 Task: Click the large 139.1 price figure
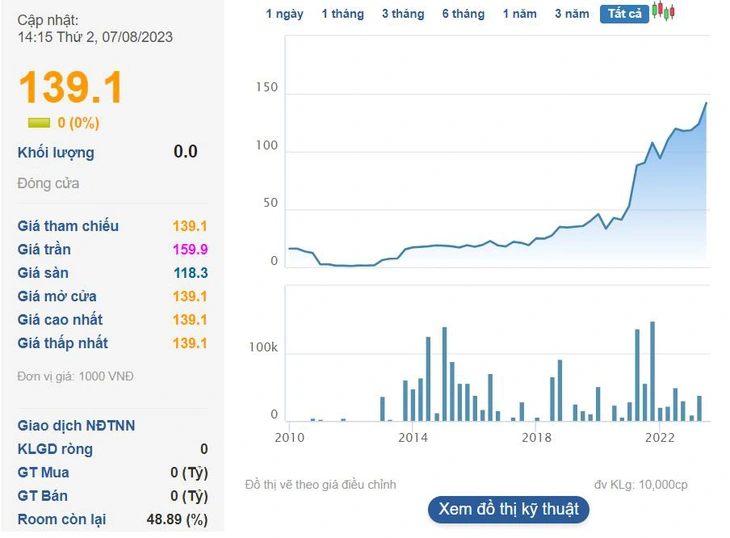[71, 87]
